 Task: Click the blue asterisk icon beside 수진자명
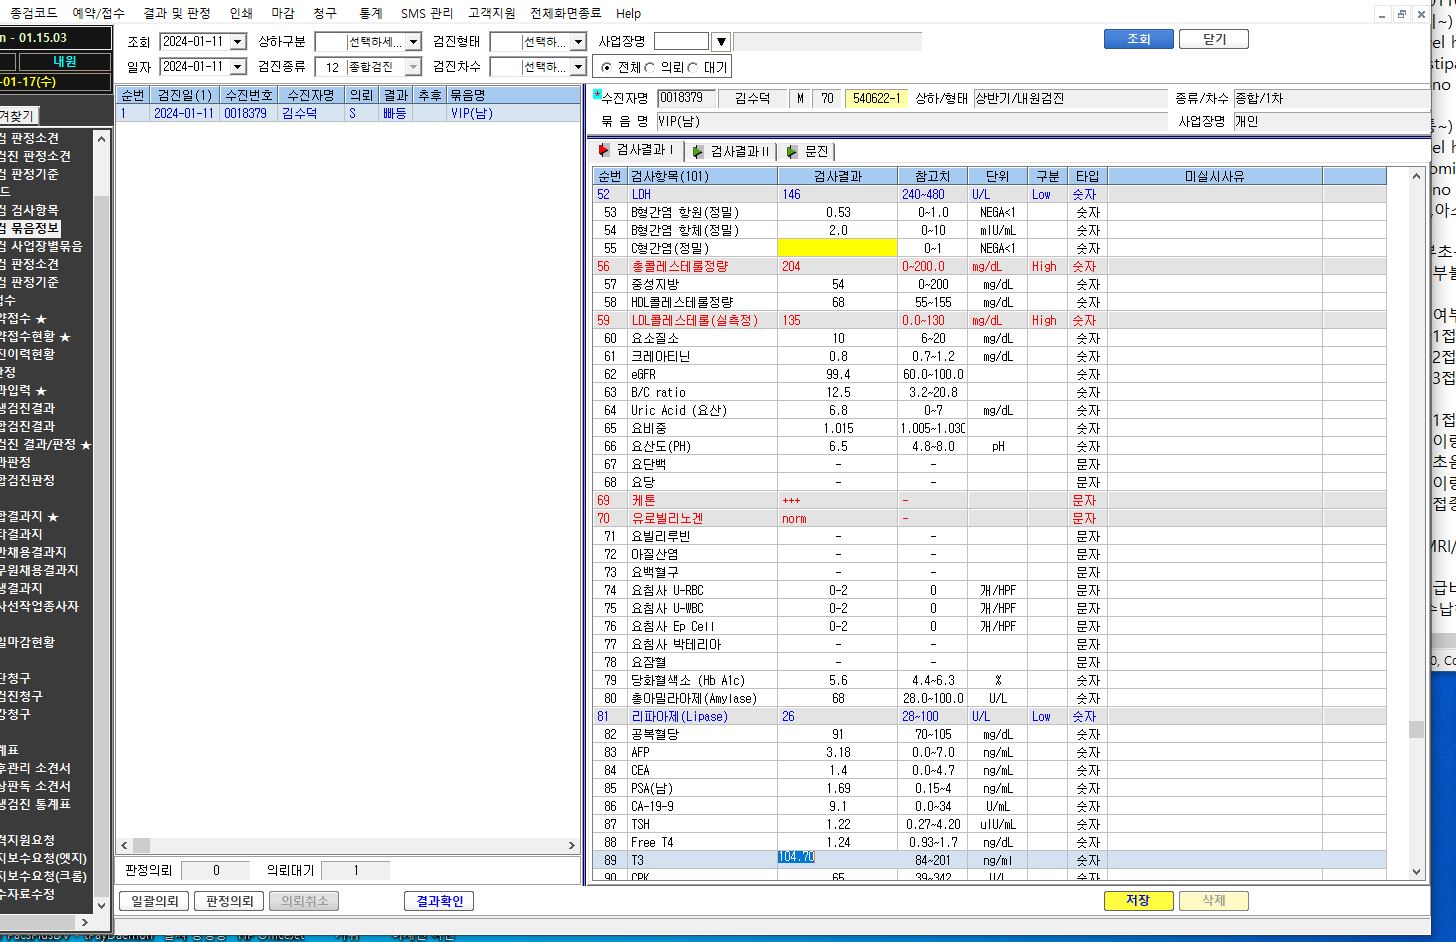pyautogui.click(x=597, y=94)
